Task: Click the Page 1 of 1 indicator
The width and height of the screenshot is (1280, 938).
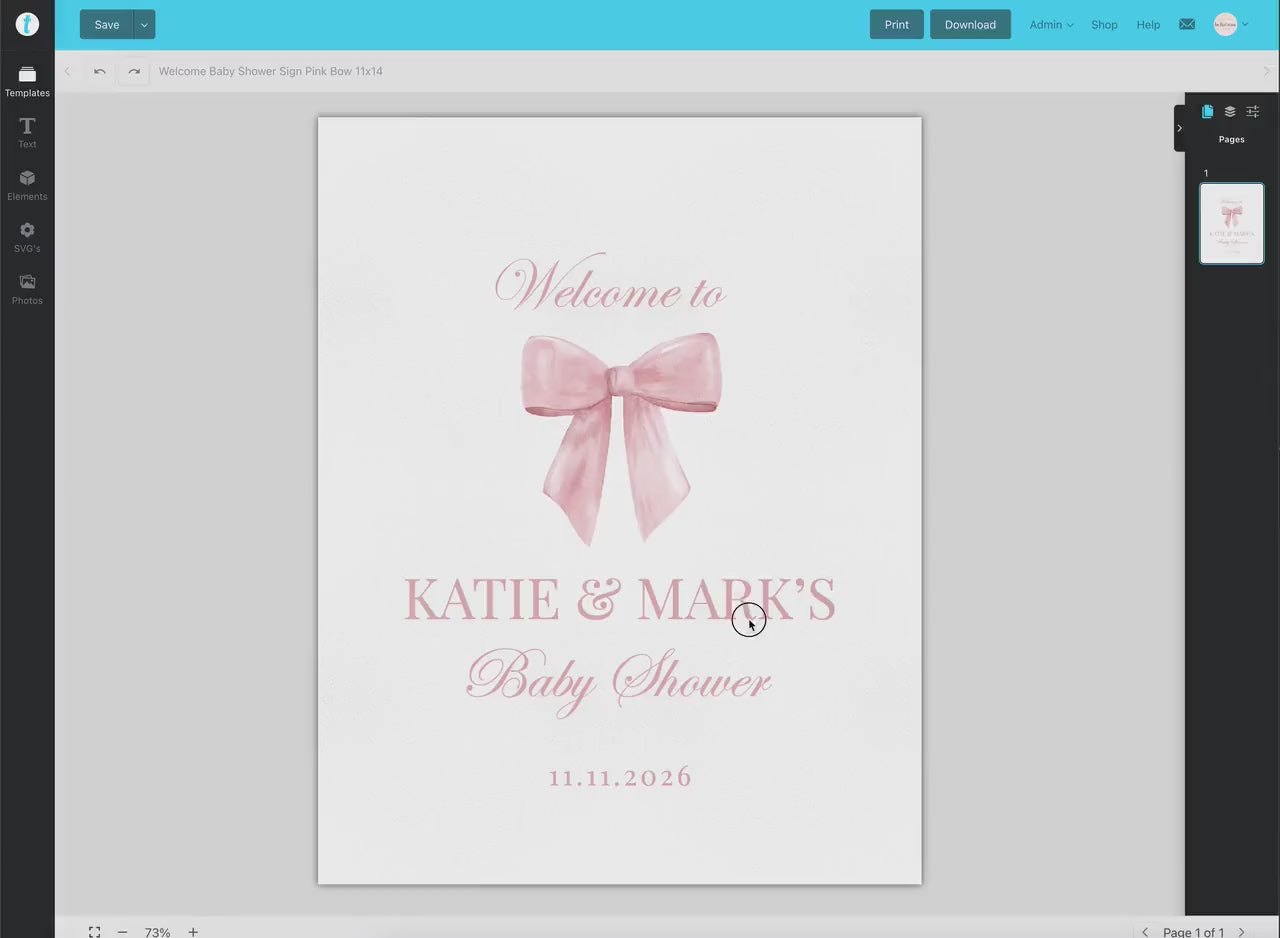Action: point(1193,932)
